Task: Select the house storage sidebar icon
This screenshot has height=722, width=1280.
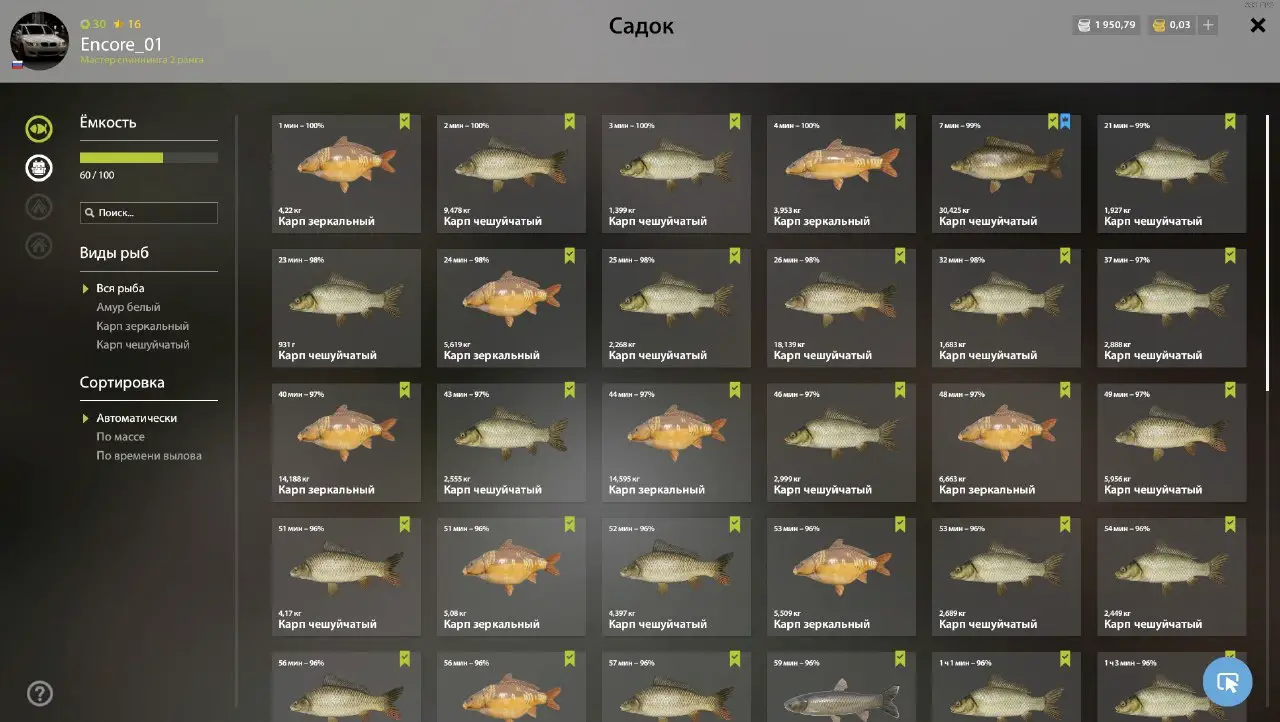Action: pyautogui.click(x=39, y=245)
